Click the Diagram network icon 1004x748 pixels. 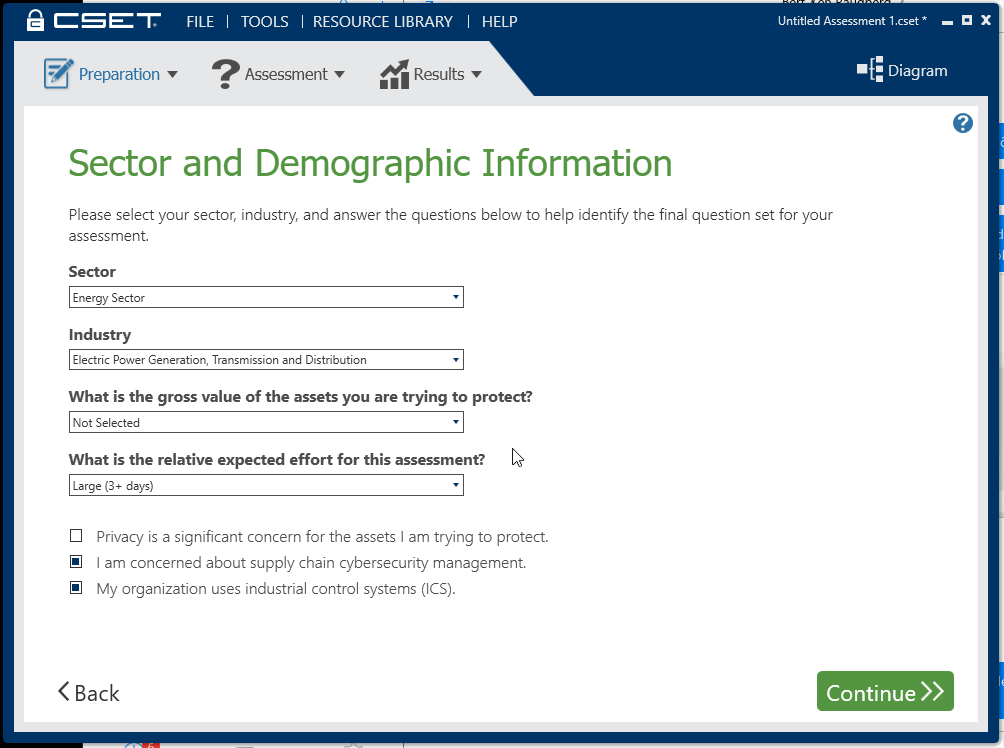870,69
